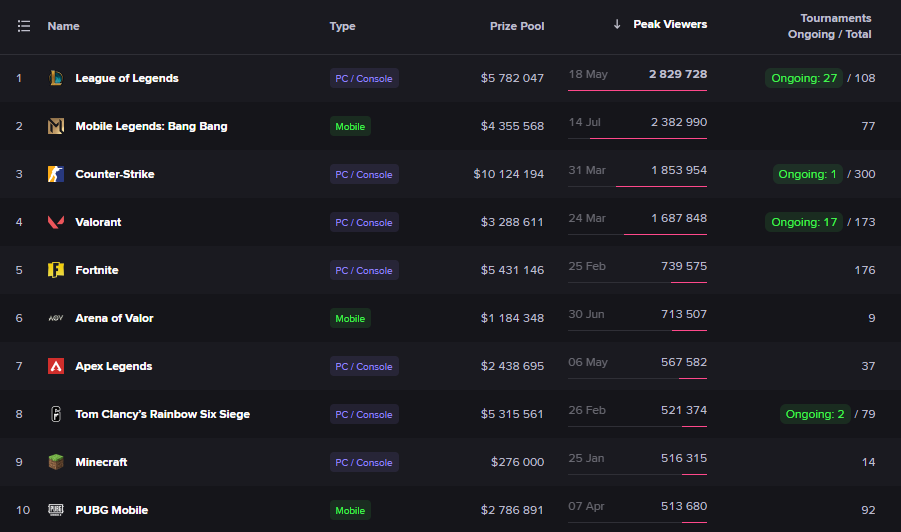Sort table by Prize Pool column
Screen dimensions: 901x532
click(x=517, y=26)
